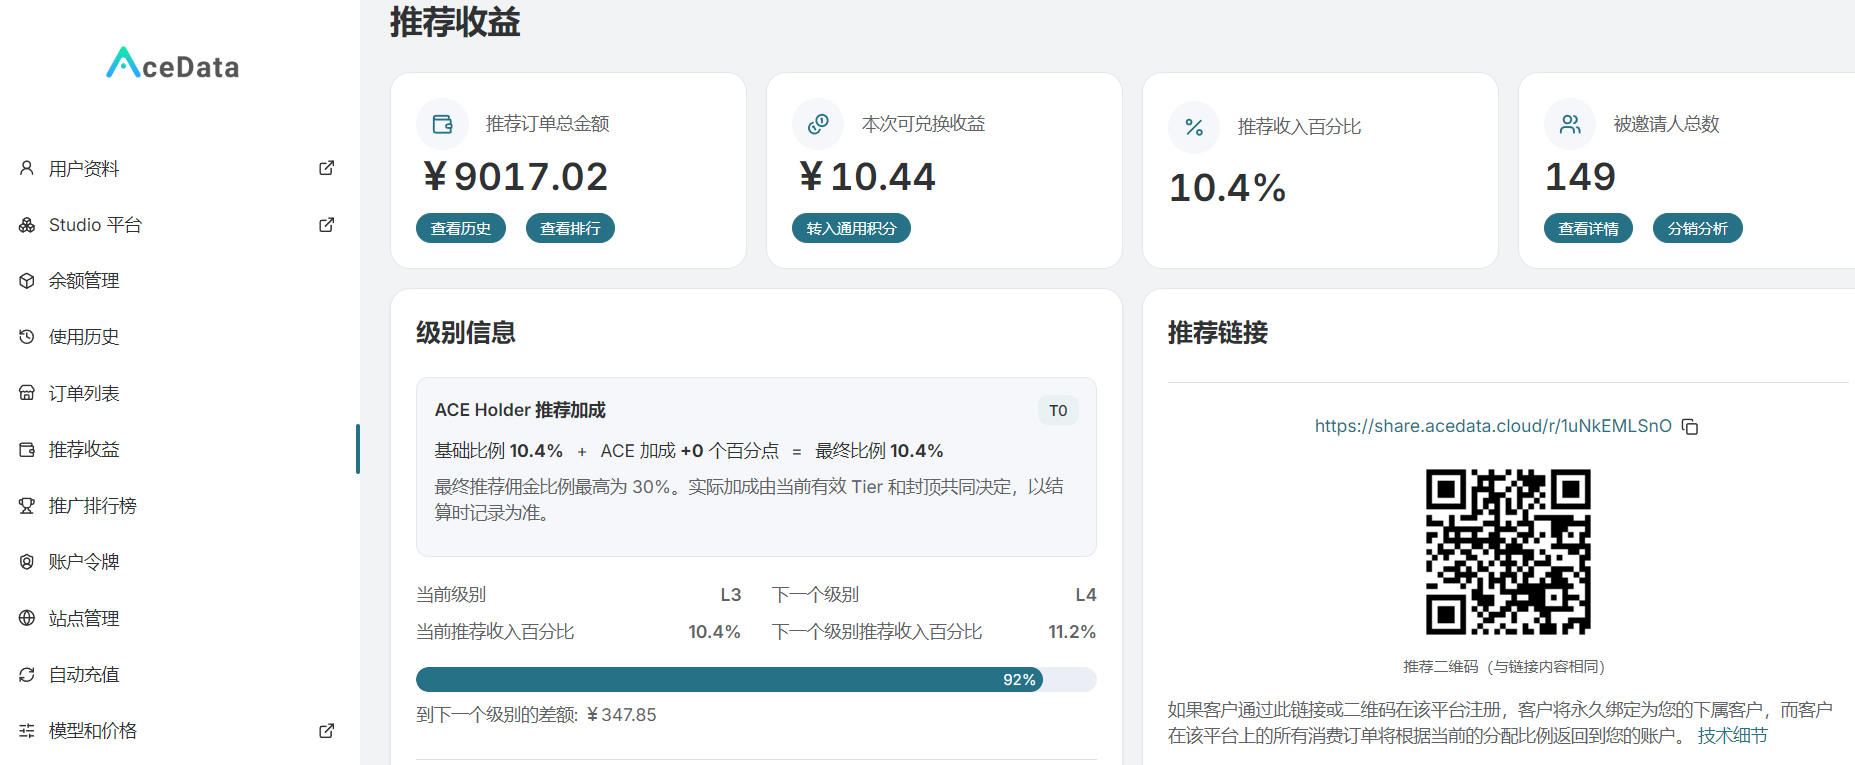Click the ACE Holder 推荐加成 title
The image size is (1855, 765).
[x=520, y=410]
